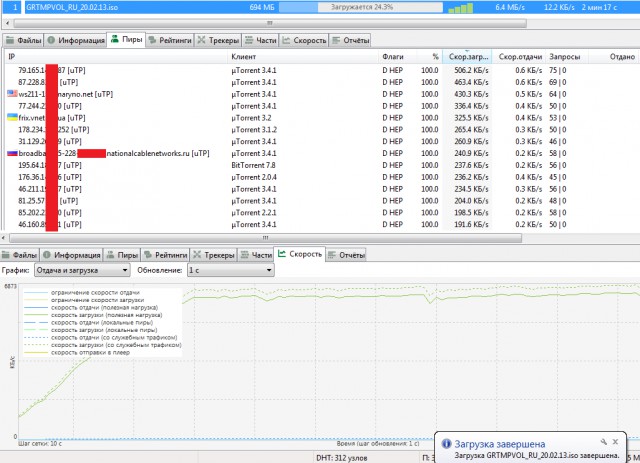Select the peer using µTorrent 2.0.4 client
Viewport: 640px width, 463px height.
(322, 177)
